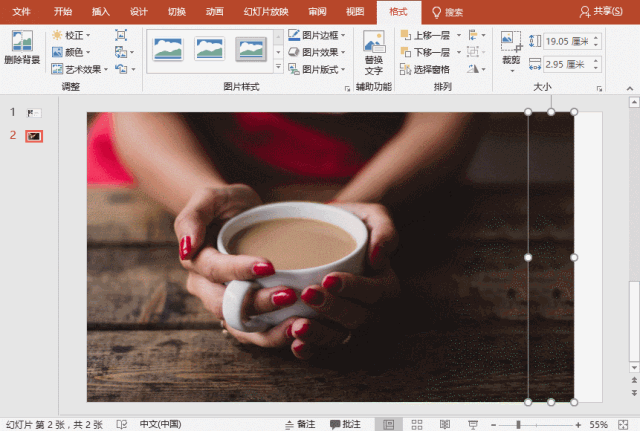Open the Selection Pane (选择窗格)
The height and width of the screenshot is (431, 640).
click(424, 69)
